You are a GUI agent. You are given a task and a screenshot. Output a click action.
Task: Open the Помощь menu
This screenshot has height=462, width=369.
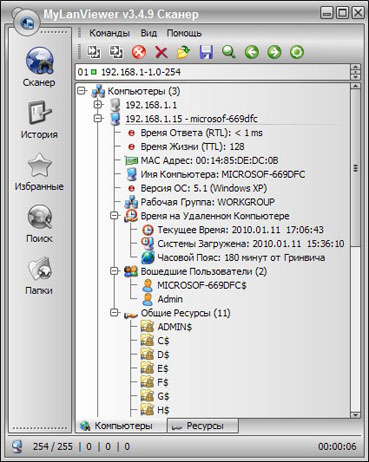click(x=184, y=33)
